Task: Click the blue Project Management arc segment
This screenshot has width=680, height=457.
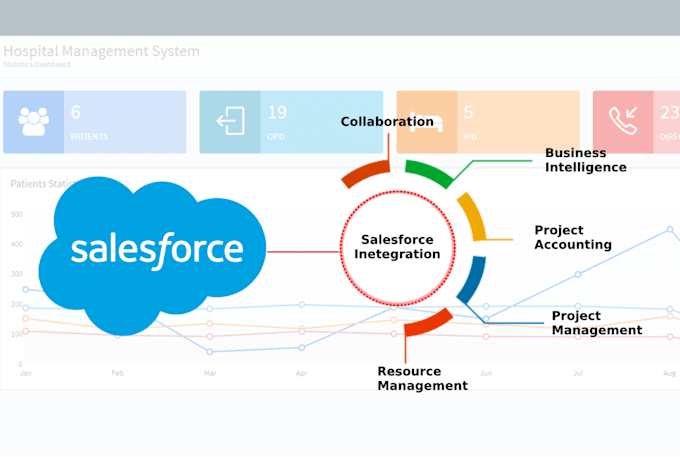Action: click(472, 279)
